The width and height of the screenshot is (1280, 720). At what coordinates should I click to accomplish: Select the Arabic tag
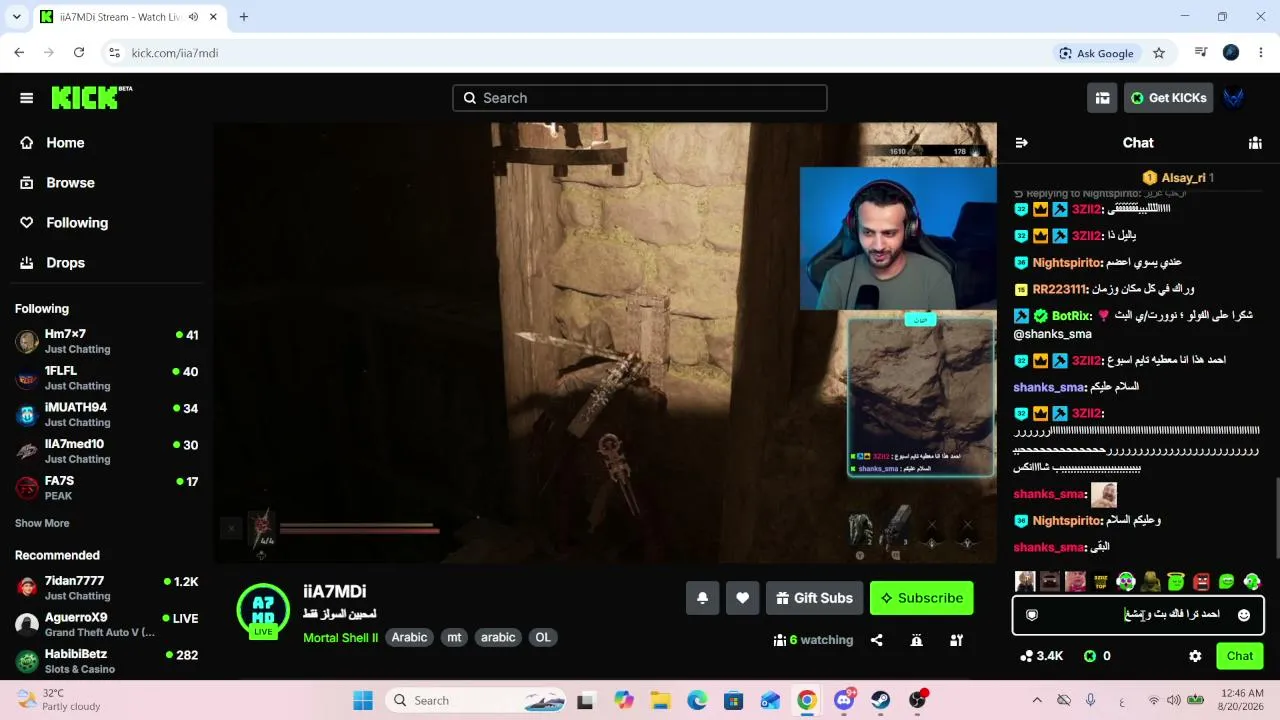[x=409, y=637]
